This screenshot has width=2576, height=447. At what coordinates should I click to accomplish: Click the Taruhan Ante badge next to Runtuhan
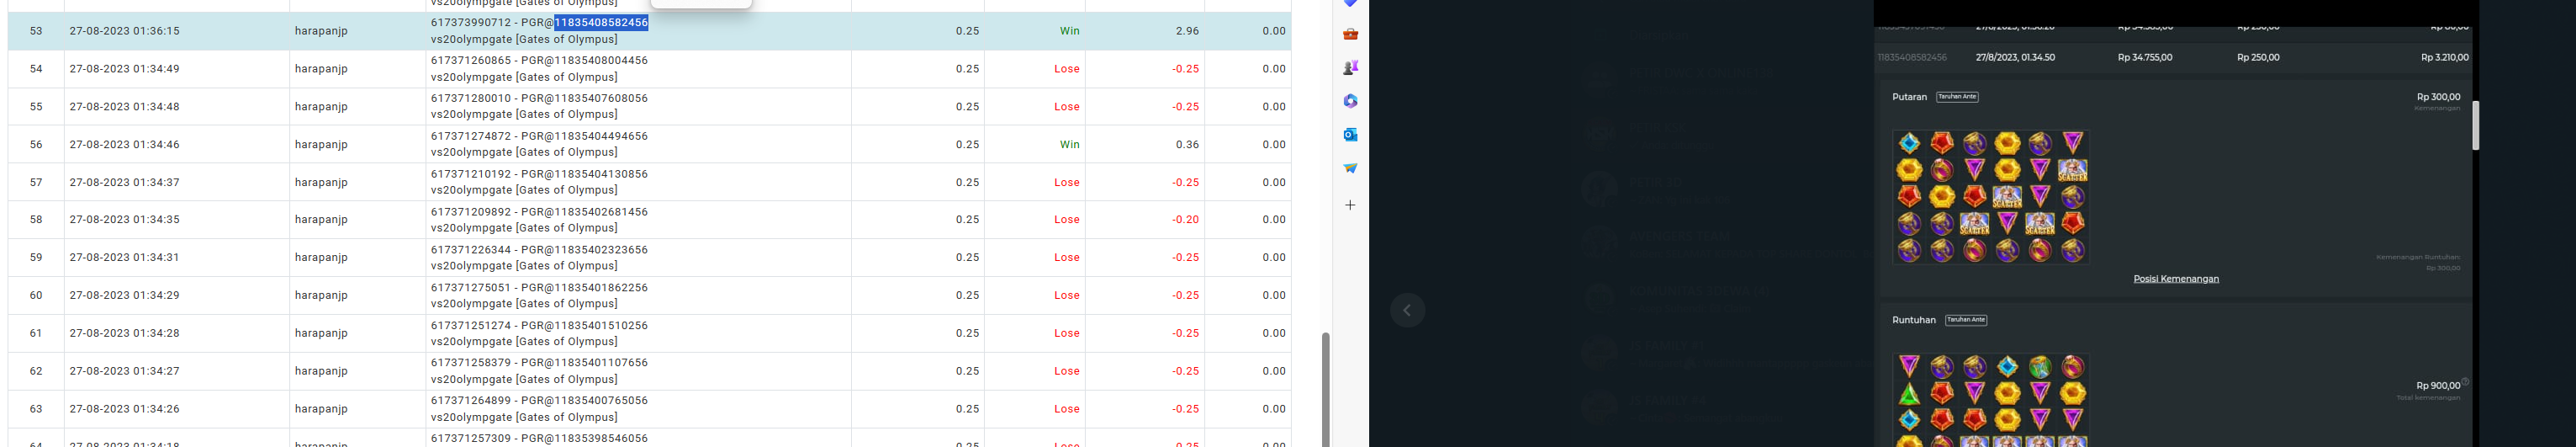[x=1966, y=320]
